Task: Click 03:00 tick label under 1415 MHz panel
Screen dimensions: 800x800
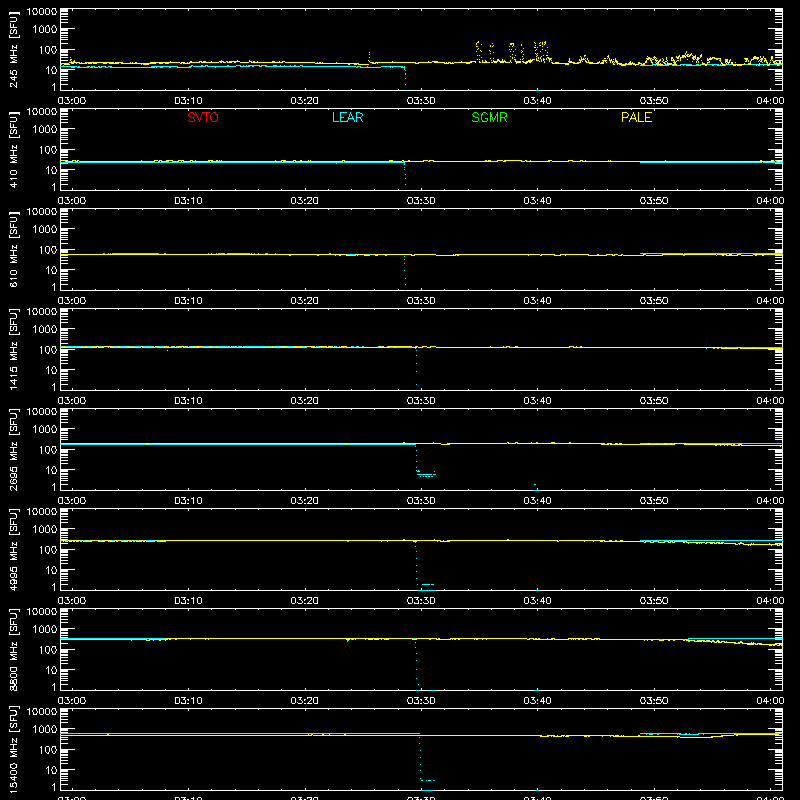Action: [x=72, y=401]
